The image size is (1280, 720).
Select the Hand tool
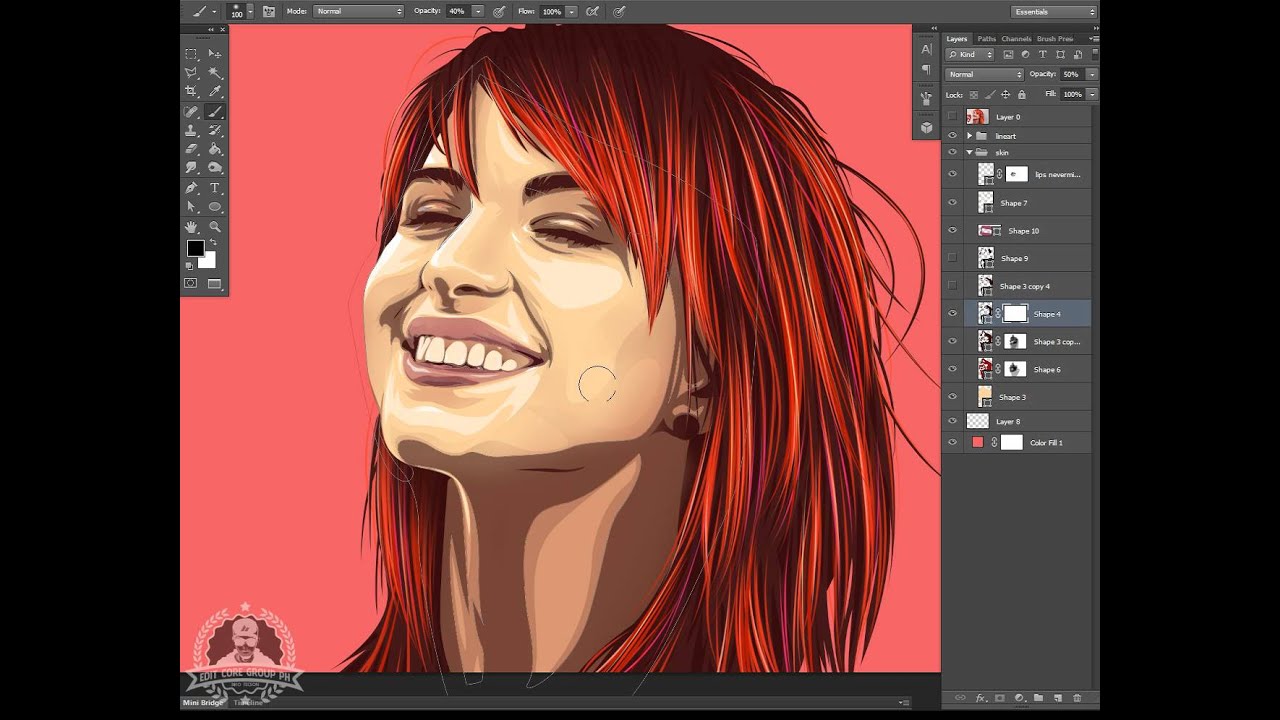pos(191,227)
